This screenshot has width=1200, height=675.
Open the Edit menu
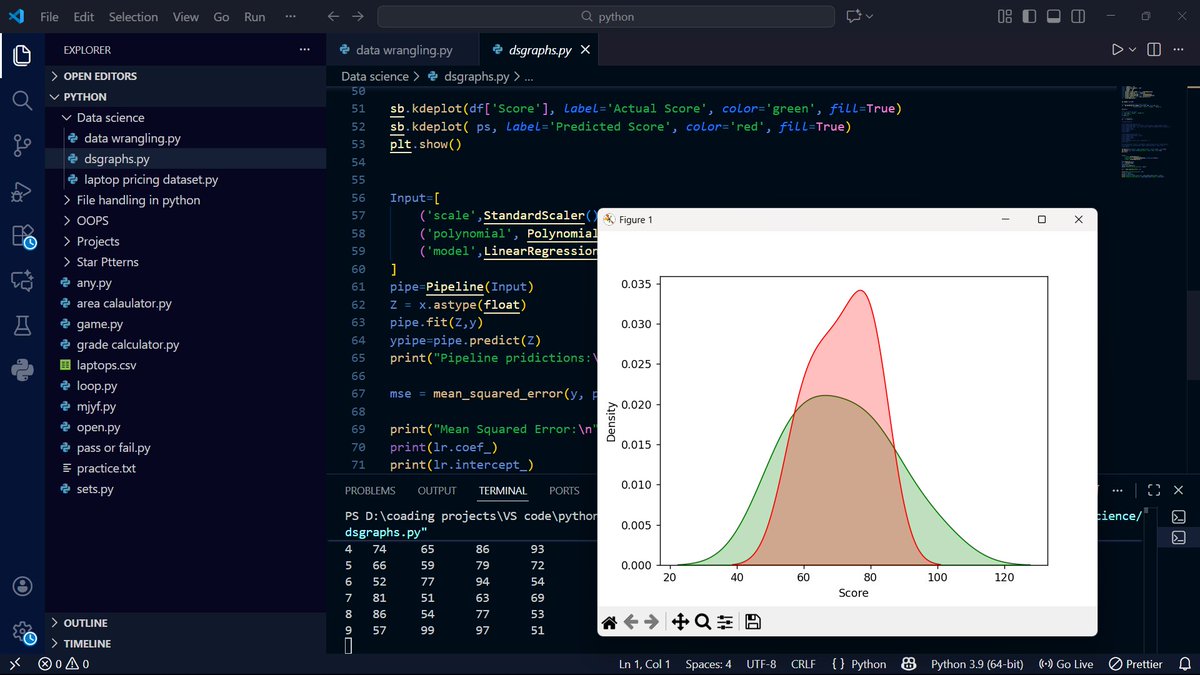(x=84, y=17)
